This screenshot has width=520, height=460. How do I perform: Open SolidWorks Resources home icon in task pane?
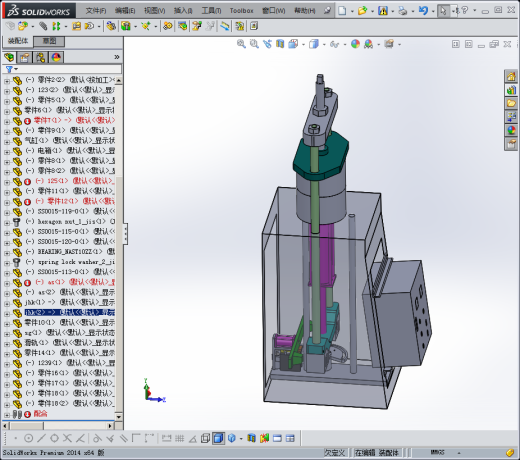point(511,77)
